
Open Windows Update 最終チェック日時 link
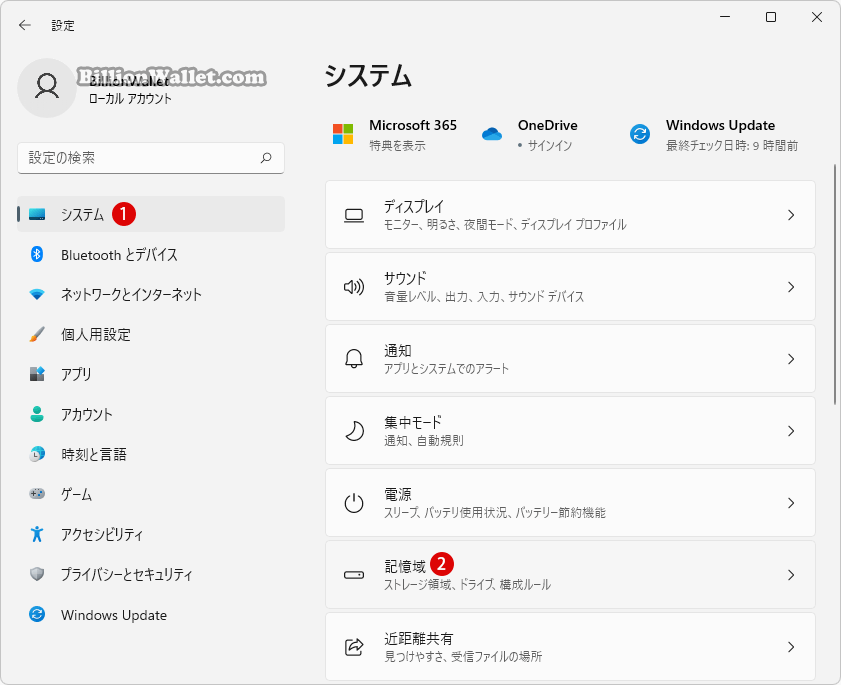click(x=732, y=145)
